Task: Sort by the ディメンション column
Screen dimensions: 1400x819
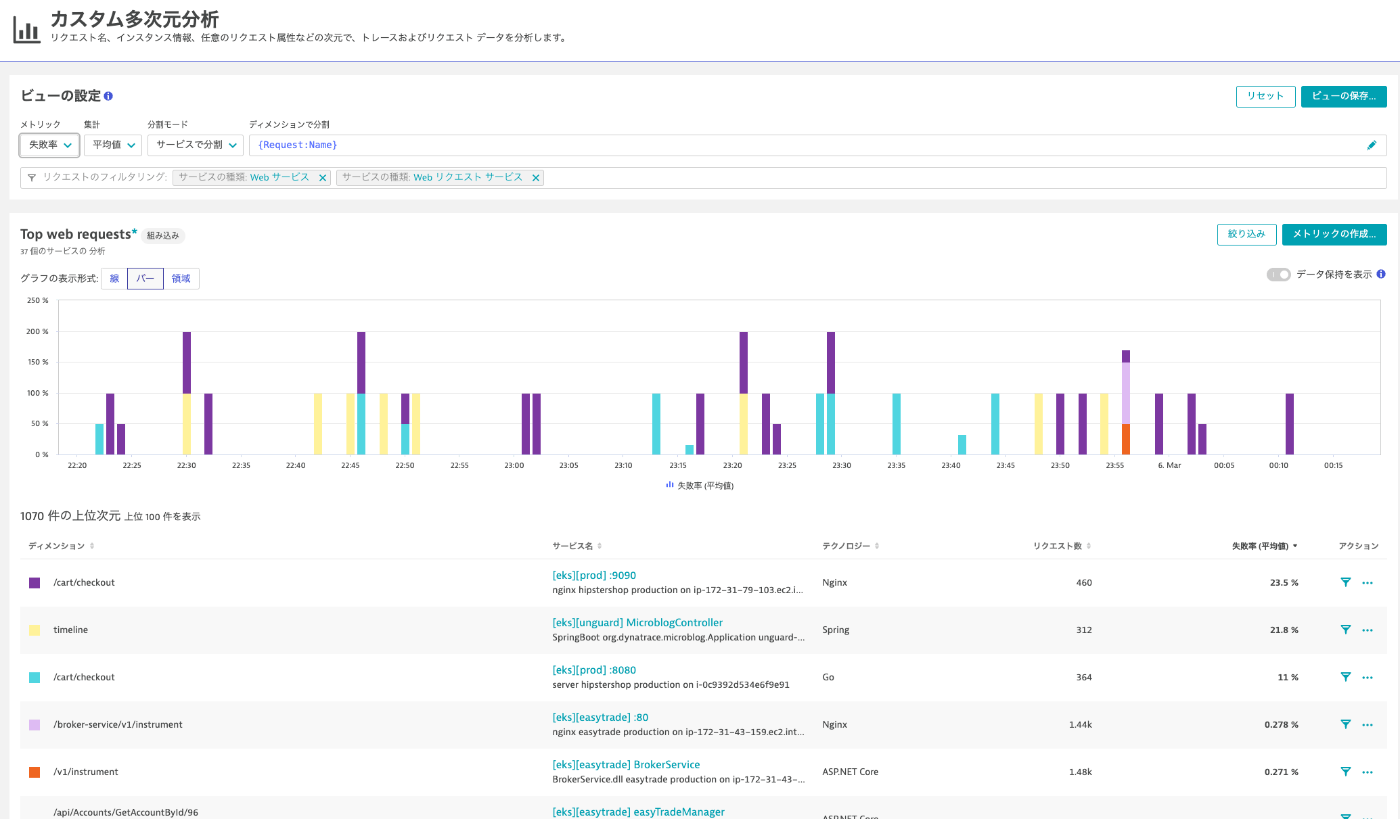Action: [61, 546]
